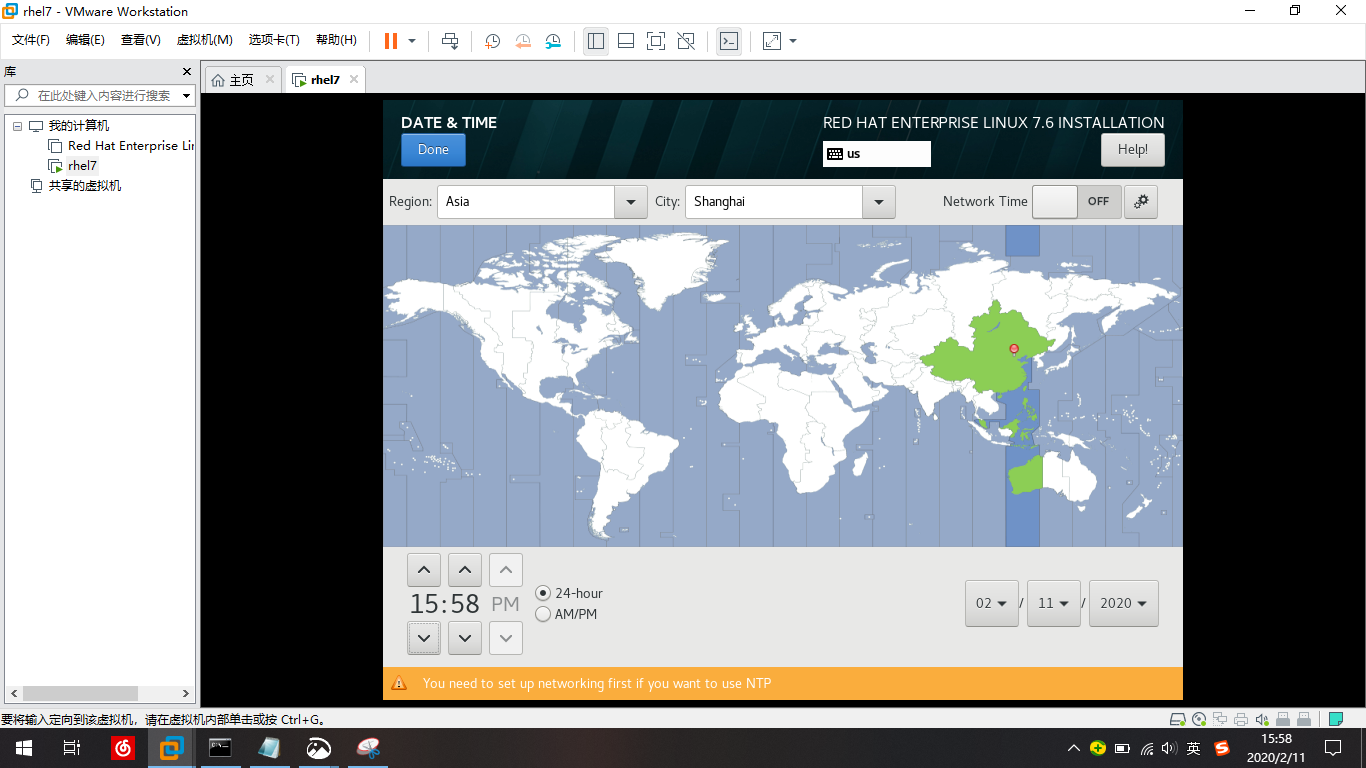
Task: Toggle console view icon in toolbar
Action: 729,41
